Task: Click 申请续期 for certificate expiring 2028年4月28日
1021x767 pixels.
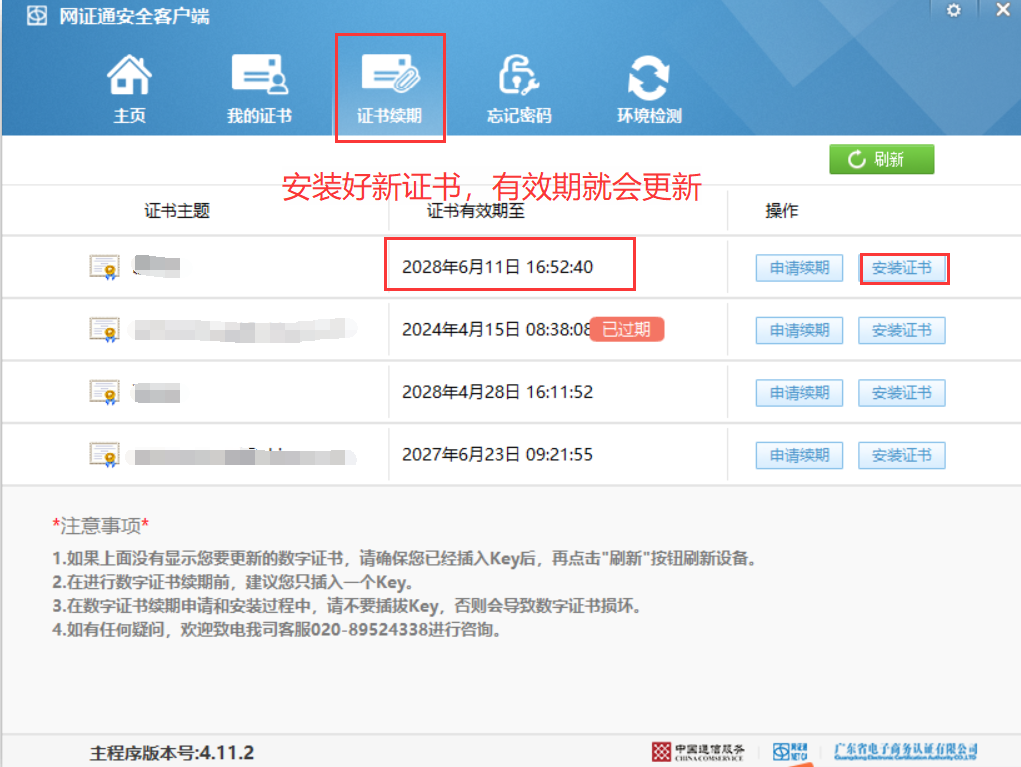Action: point(799,393)
